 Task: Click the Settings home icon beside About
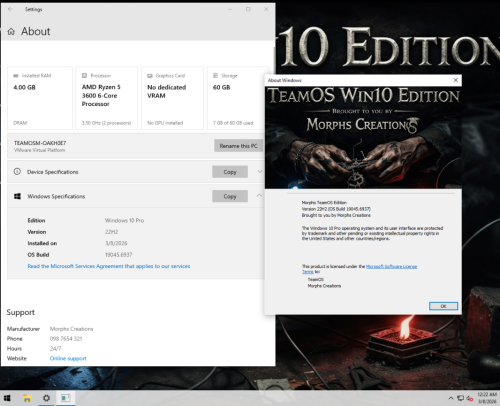[x=11, y=32]
